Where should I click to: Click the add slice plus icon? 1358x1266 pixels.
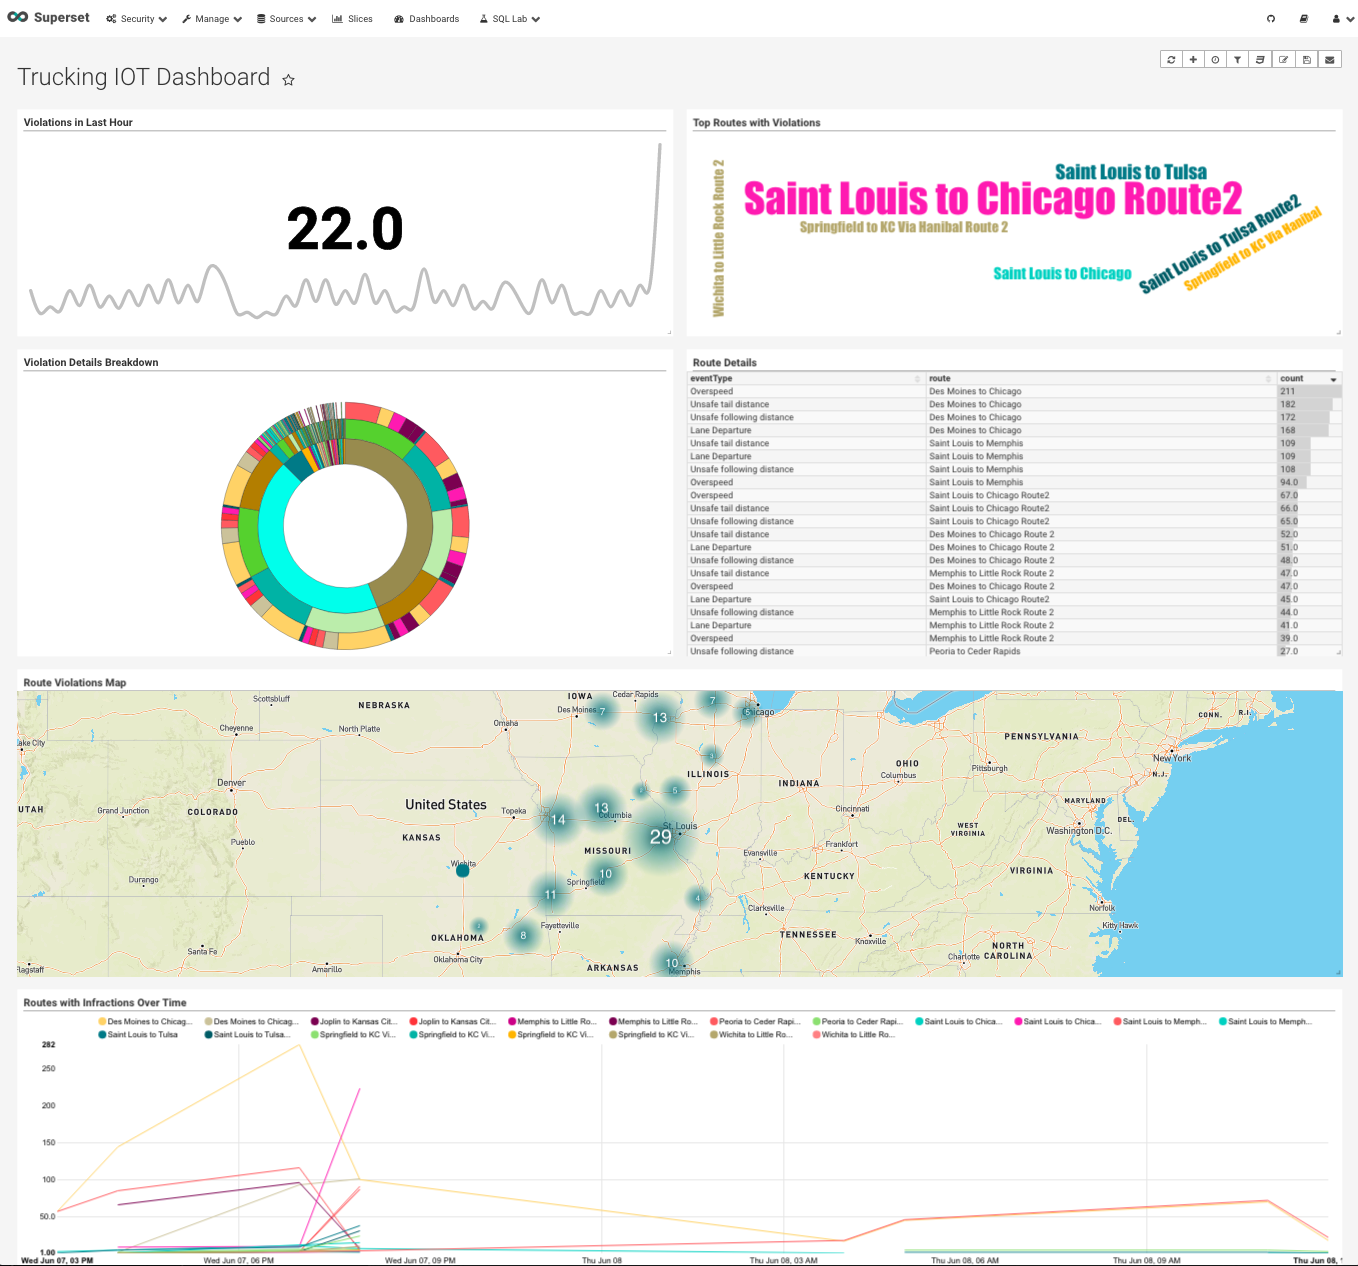click(x=1193, y=60)
